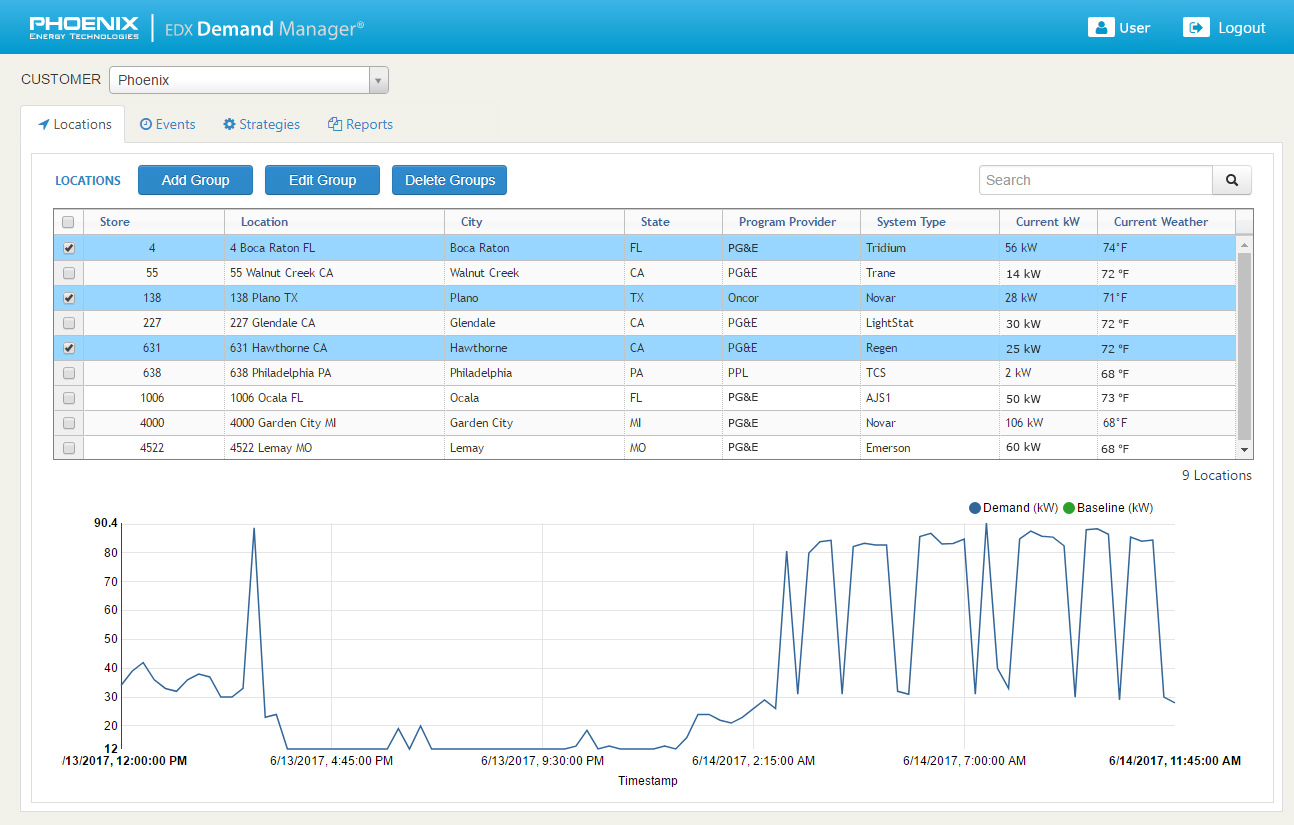Image resolution: width=1294 pixels, height=825 pixels.
Task: Click the Logout arrow icon
Action: tap(1196, 28)
